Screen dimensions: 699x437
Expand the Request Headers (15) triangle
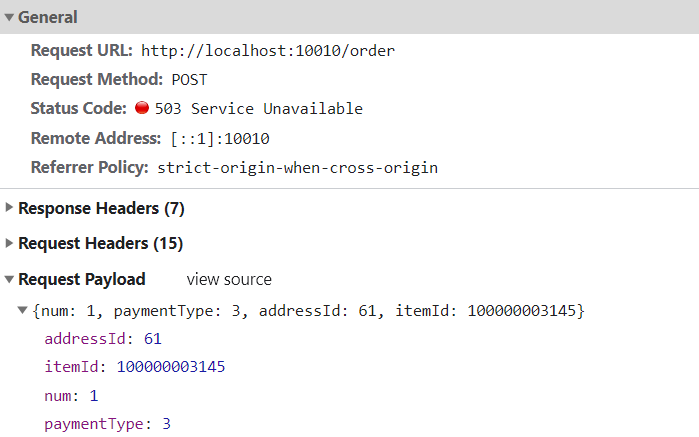[x=9, y=243]
